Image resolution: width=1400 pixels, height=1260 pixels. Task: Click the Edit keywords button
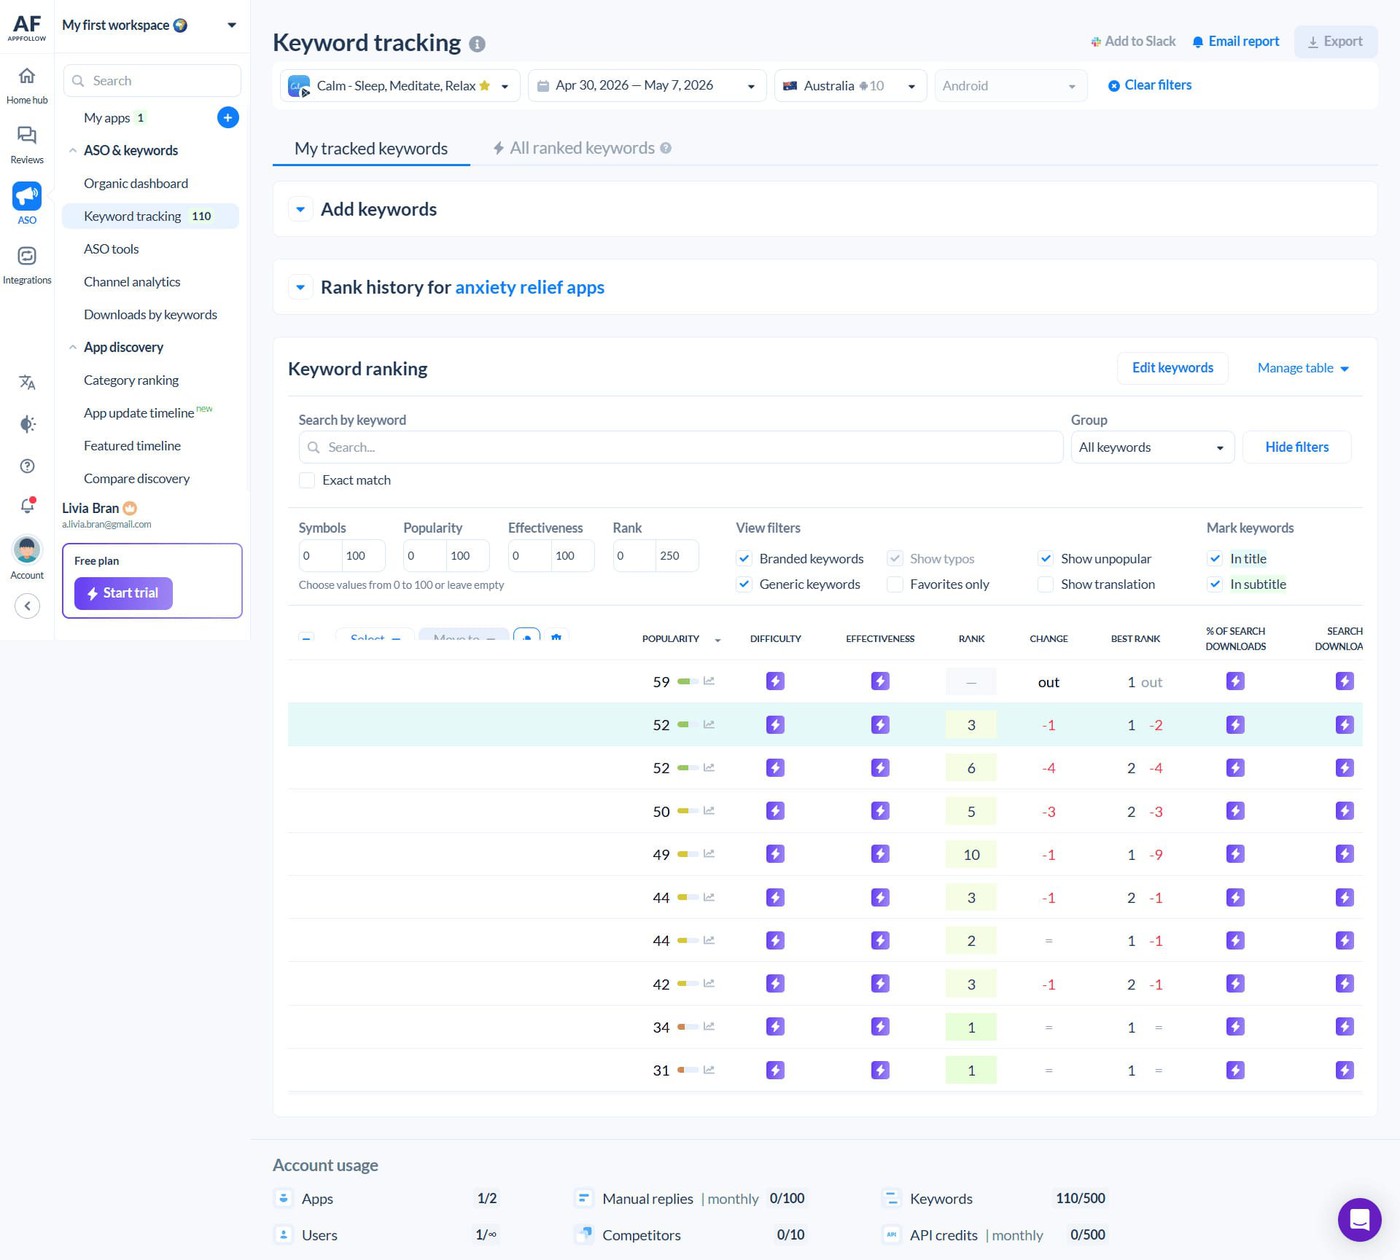1172,368
